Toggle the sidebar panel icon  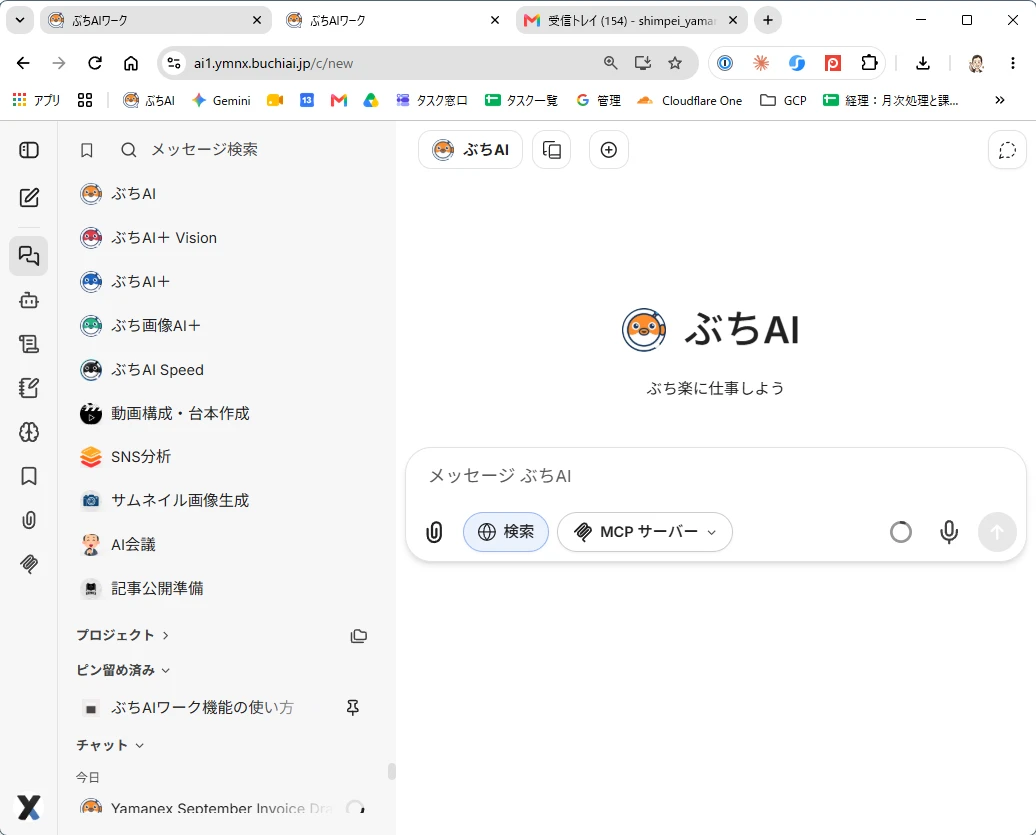28,151
